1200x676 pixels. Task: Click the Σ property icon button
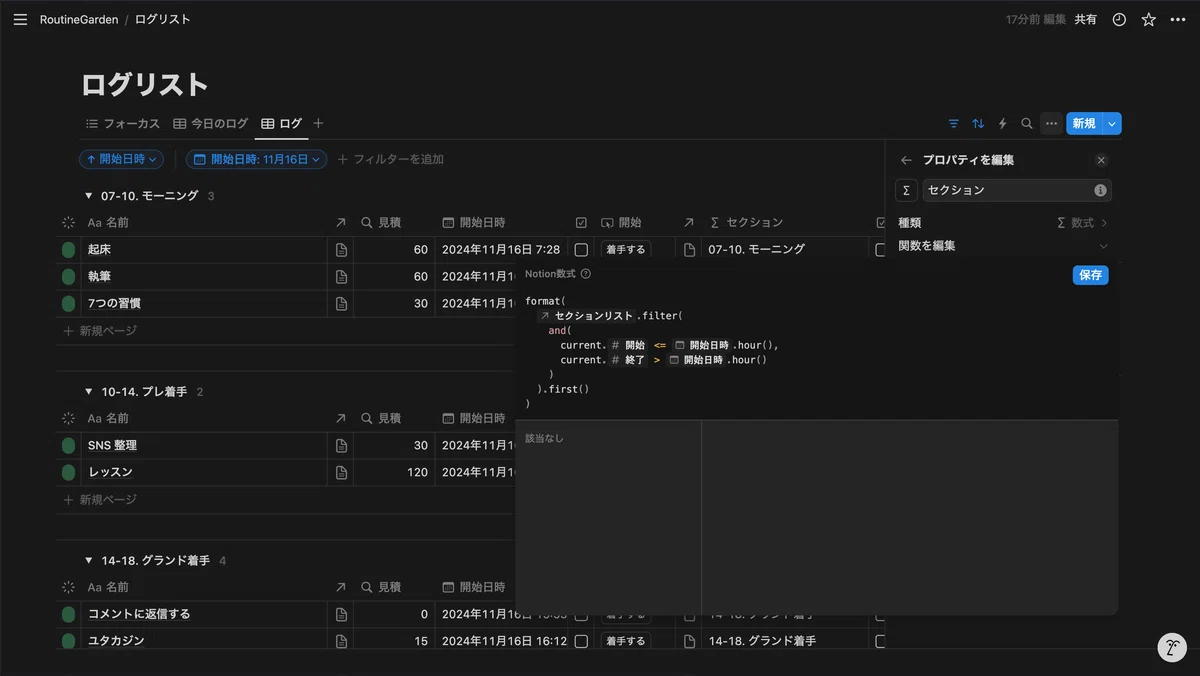click(906, 190)
